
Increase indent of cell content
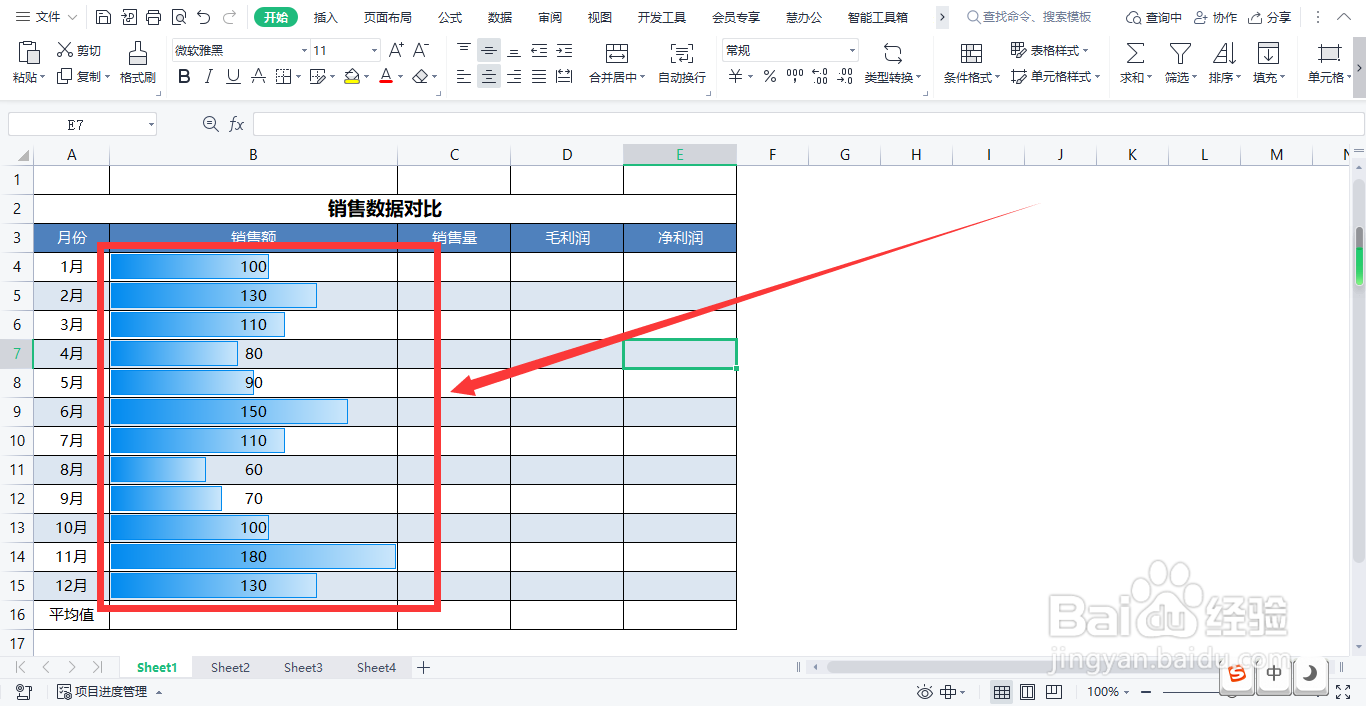[x=564, y=50]
